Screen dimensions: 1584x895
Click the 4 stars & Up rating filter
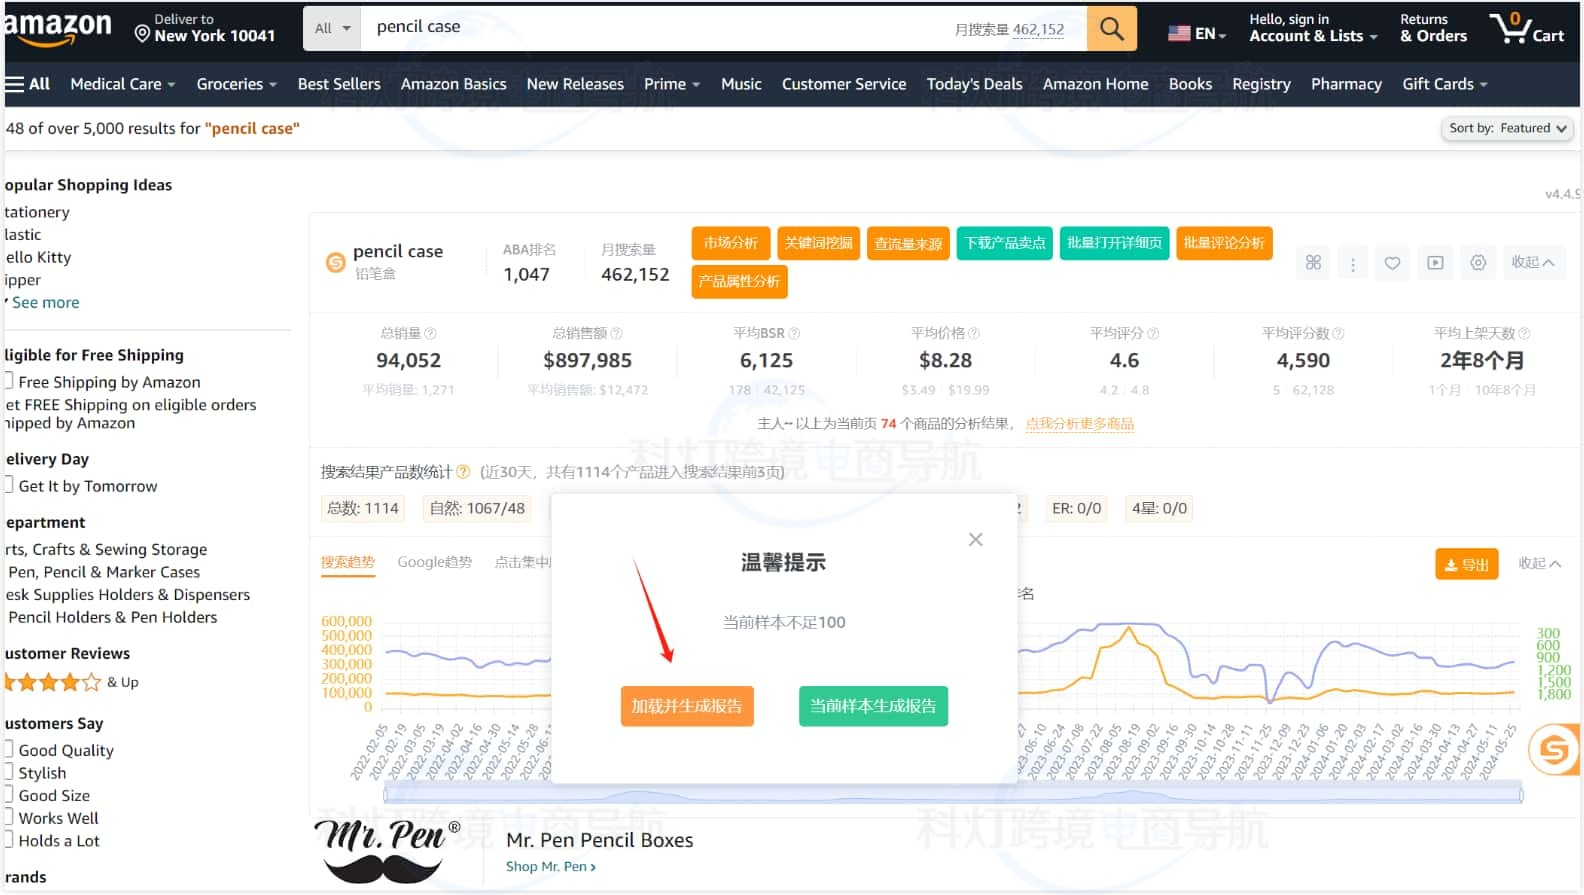(71, 682)
